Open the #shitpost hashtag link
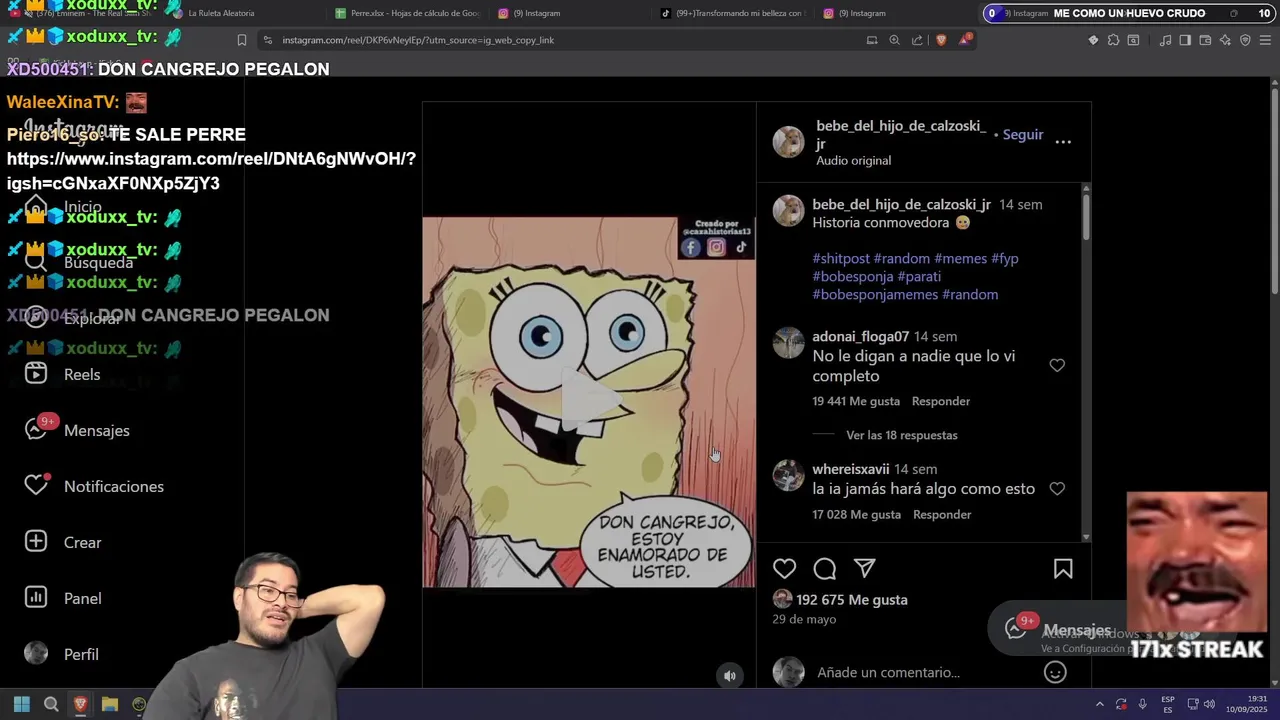Screen dimensions: 1280x720 pos(841,258)
